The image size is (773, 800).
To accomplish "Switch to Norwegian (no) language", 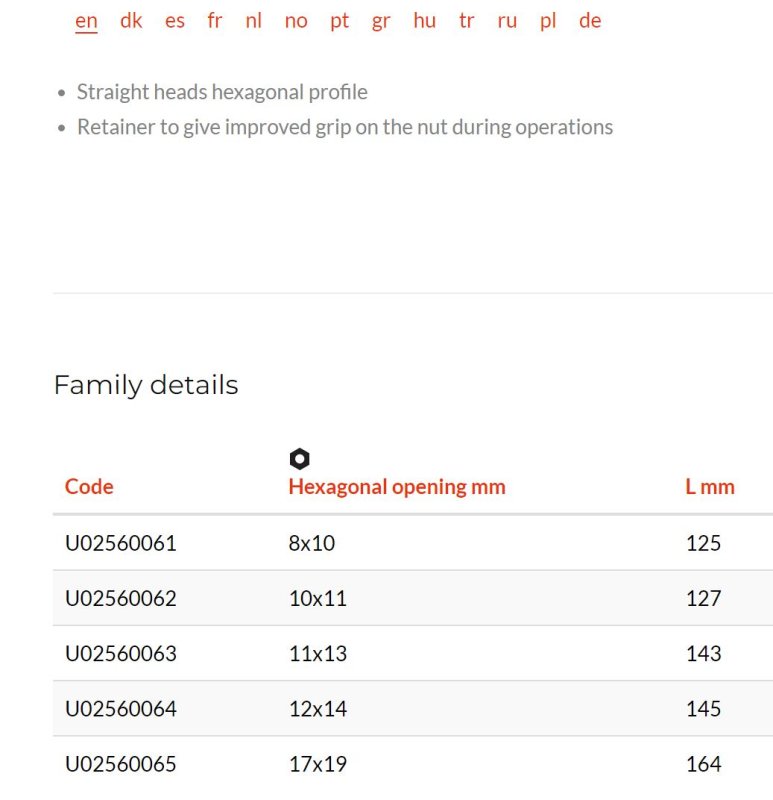I will click(296, 21).
